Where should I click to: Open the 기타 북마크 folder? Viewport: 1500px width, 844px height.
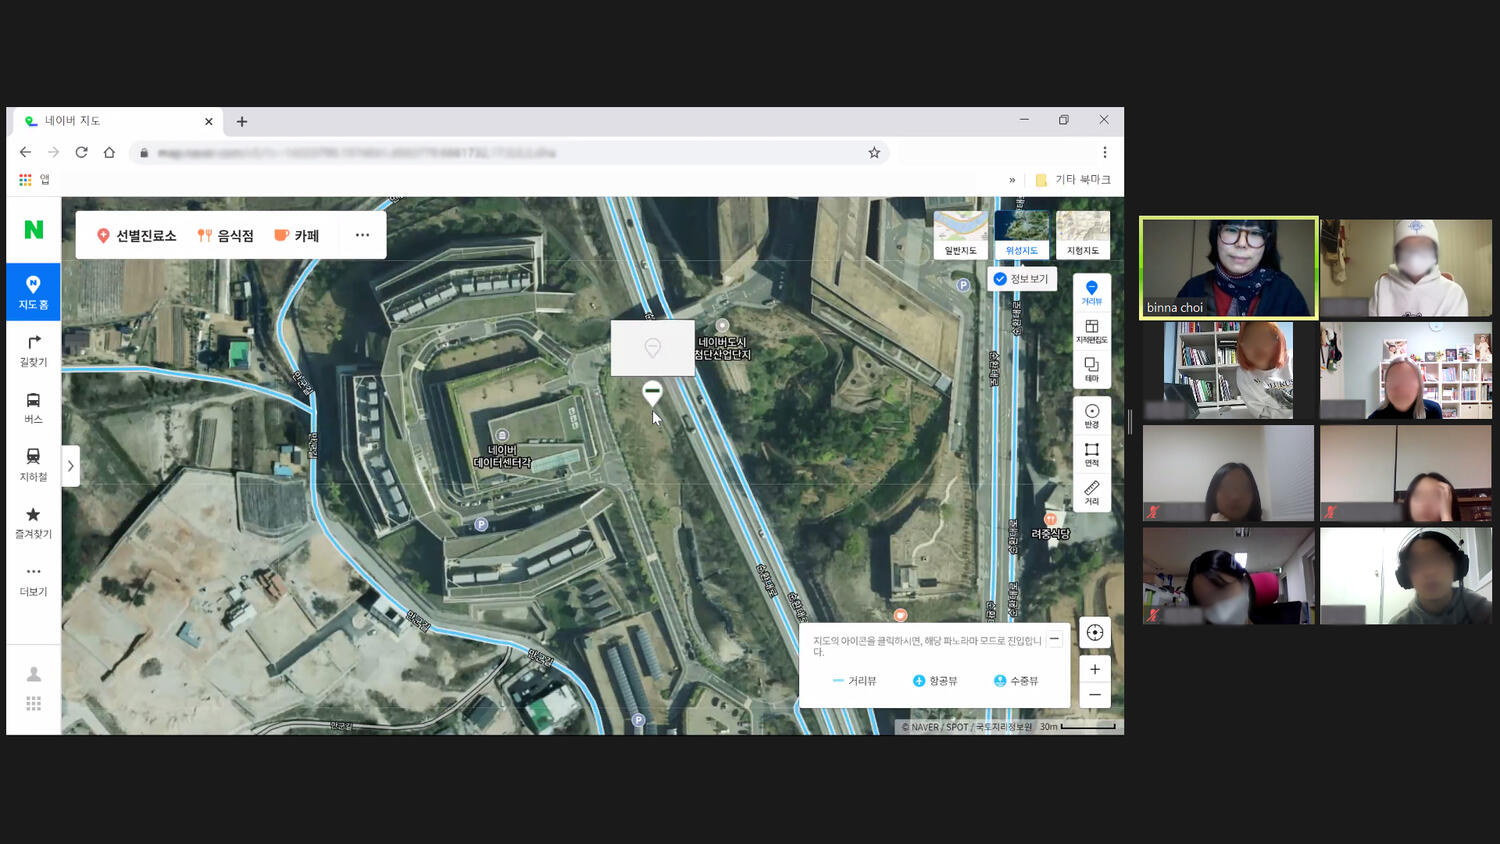coord(1073,180)
